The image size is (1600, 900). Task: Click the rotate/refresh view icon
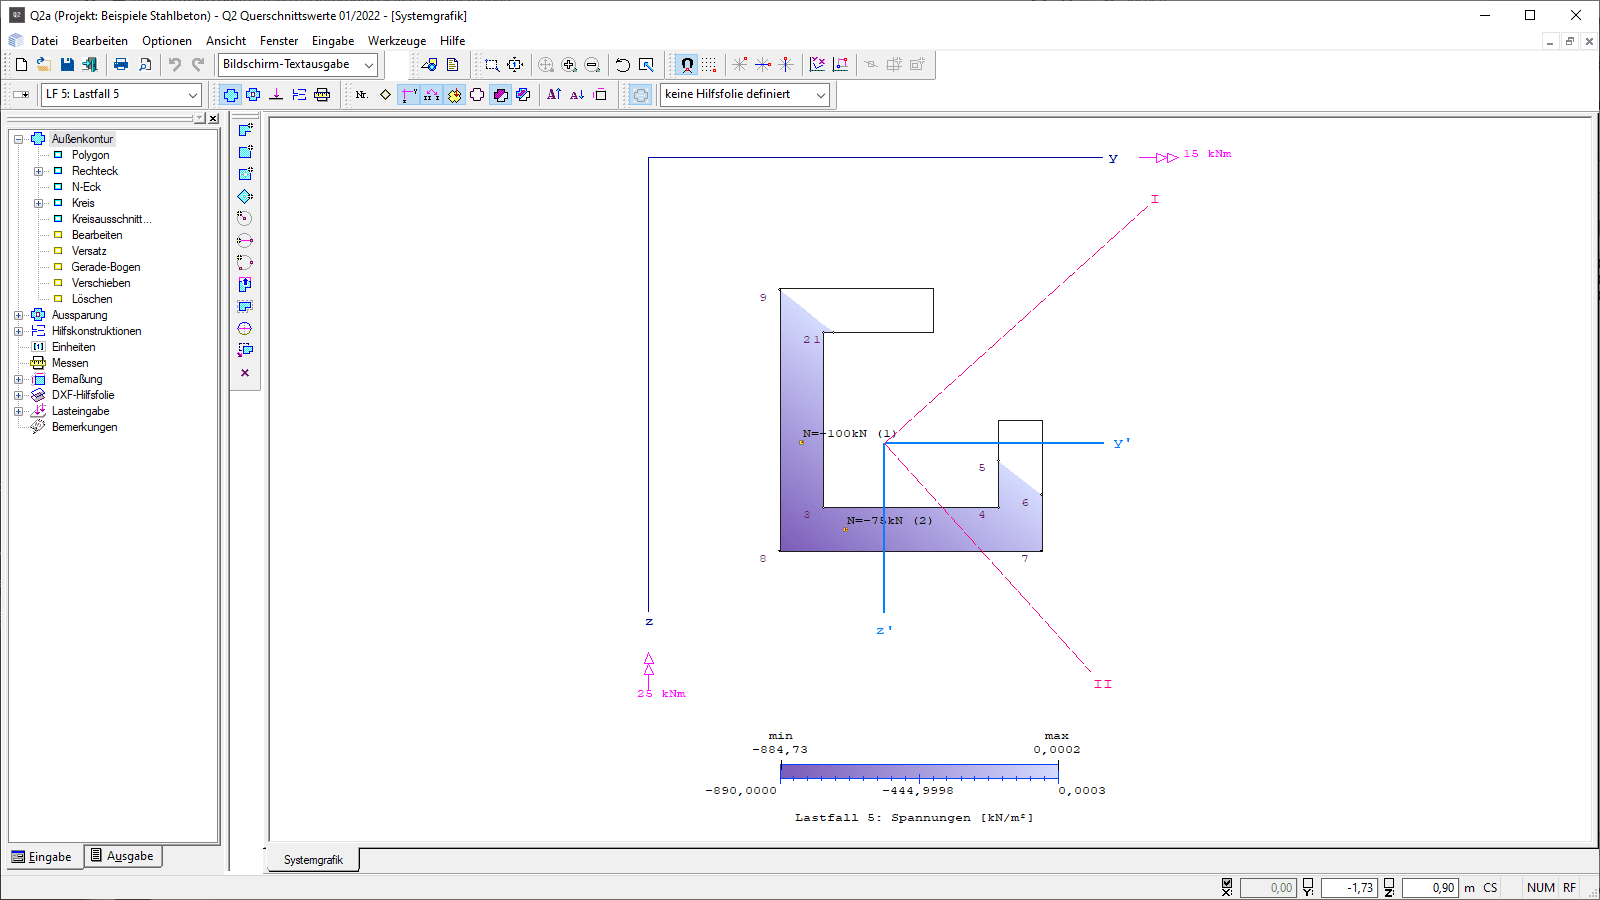[623, 64]
